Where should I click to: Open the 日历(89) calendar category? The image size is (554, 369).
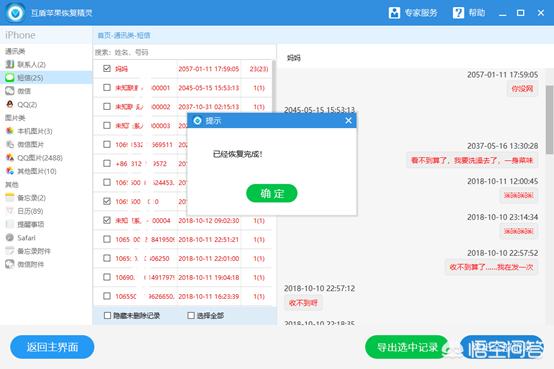click(x=30, y=211)
